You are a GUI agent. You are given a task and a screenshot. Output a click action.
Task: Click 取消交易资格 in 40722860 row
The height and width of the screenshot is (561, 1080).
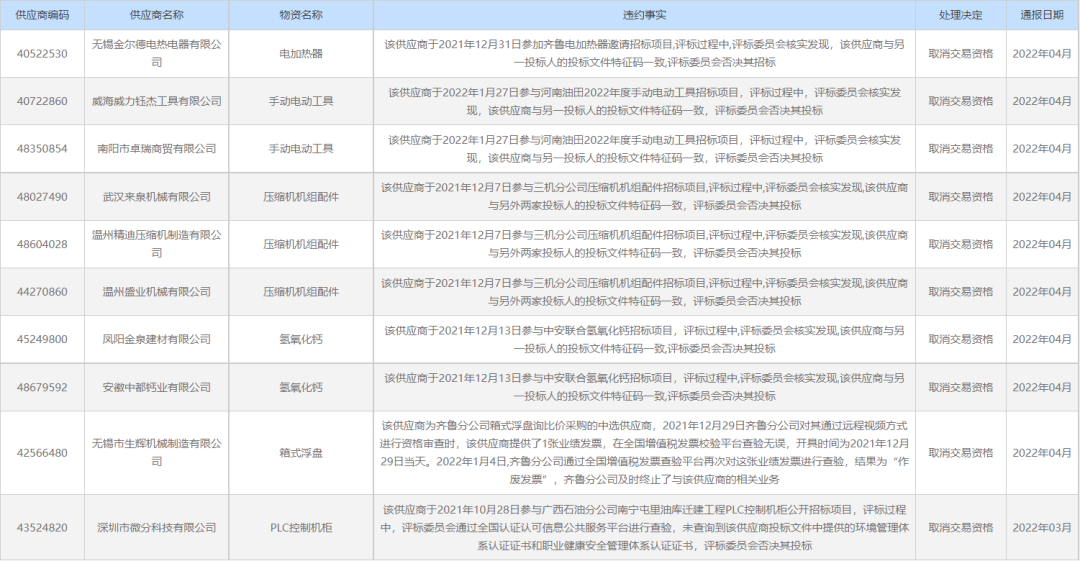tap(960, 101)
